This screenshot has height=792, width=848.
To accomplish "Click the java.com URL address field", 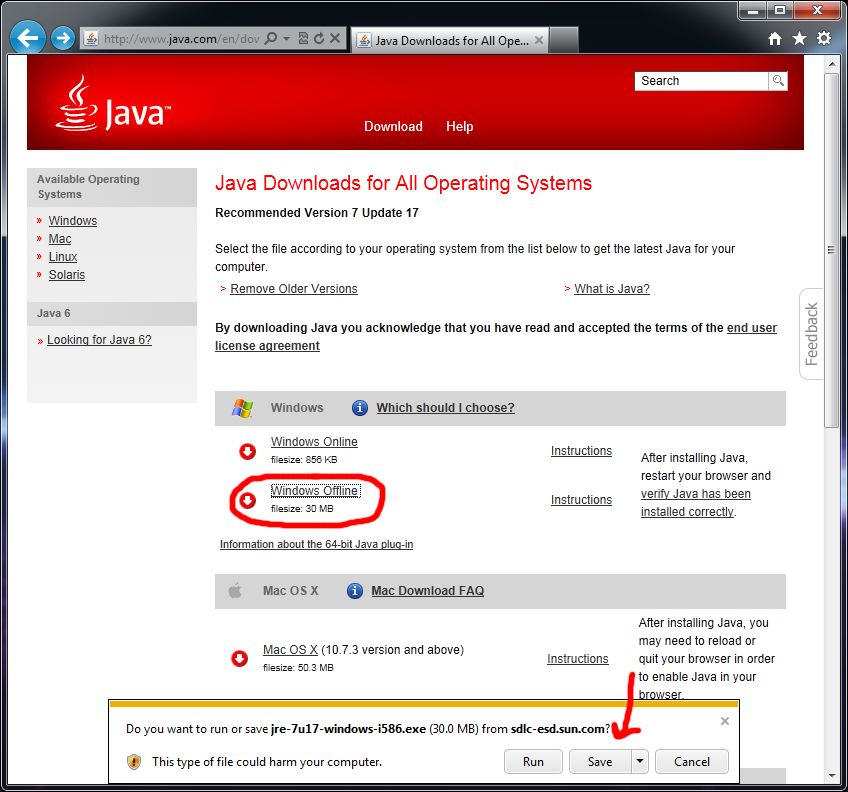I will pos(182,38).
